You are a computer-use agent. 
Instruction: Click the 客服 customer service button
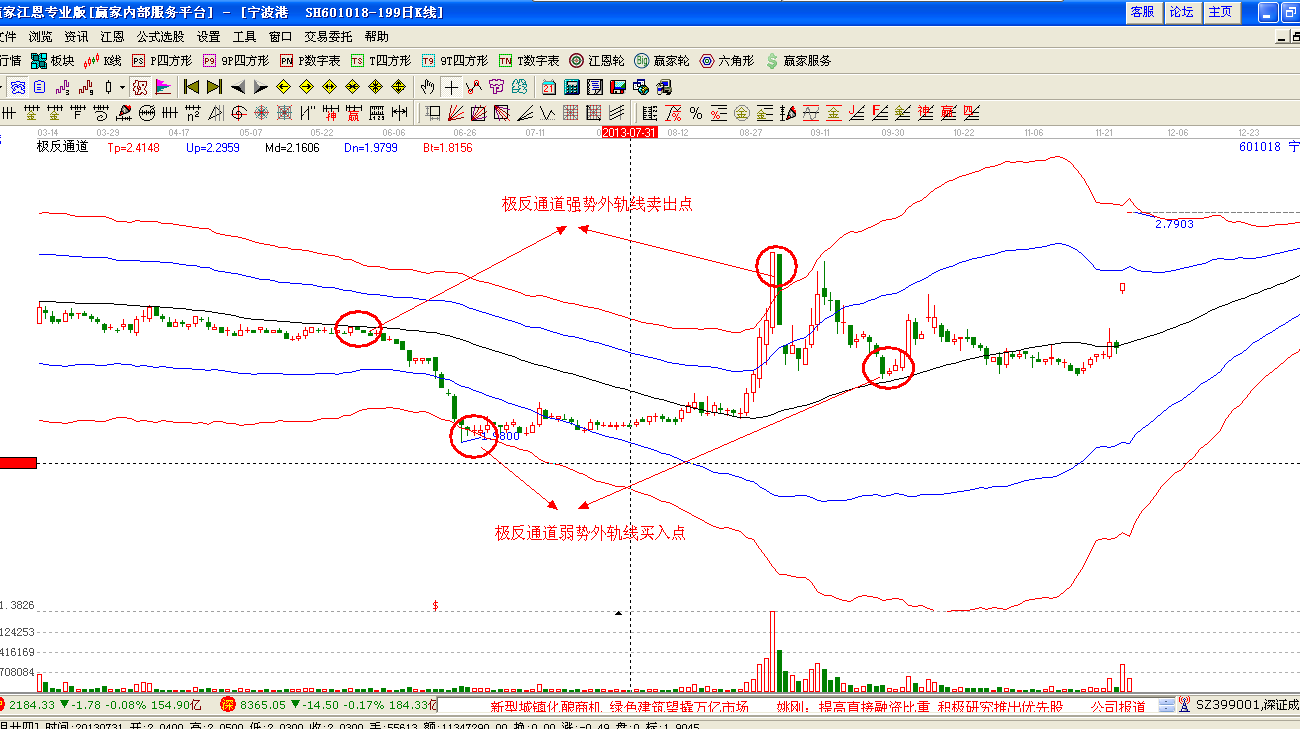pyautogui.click(x=1142, y=12)
